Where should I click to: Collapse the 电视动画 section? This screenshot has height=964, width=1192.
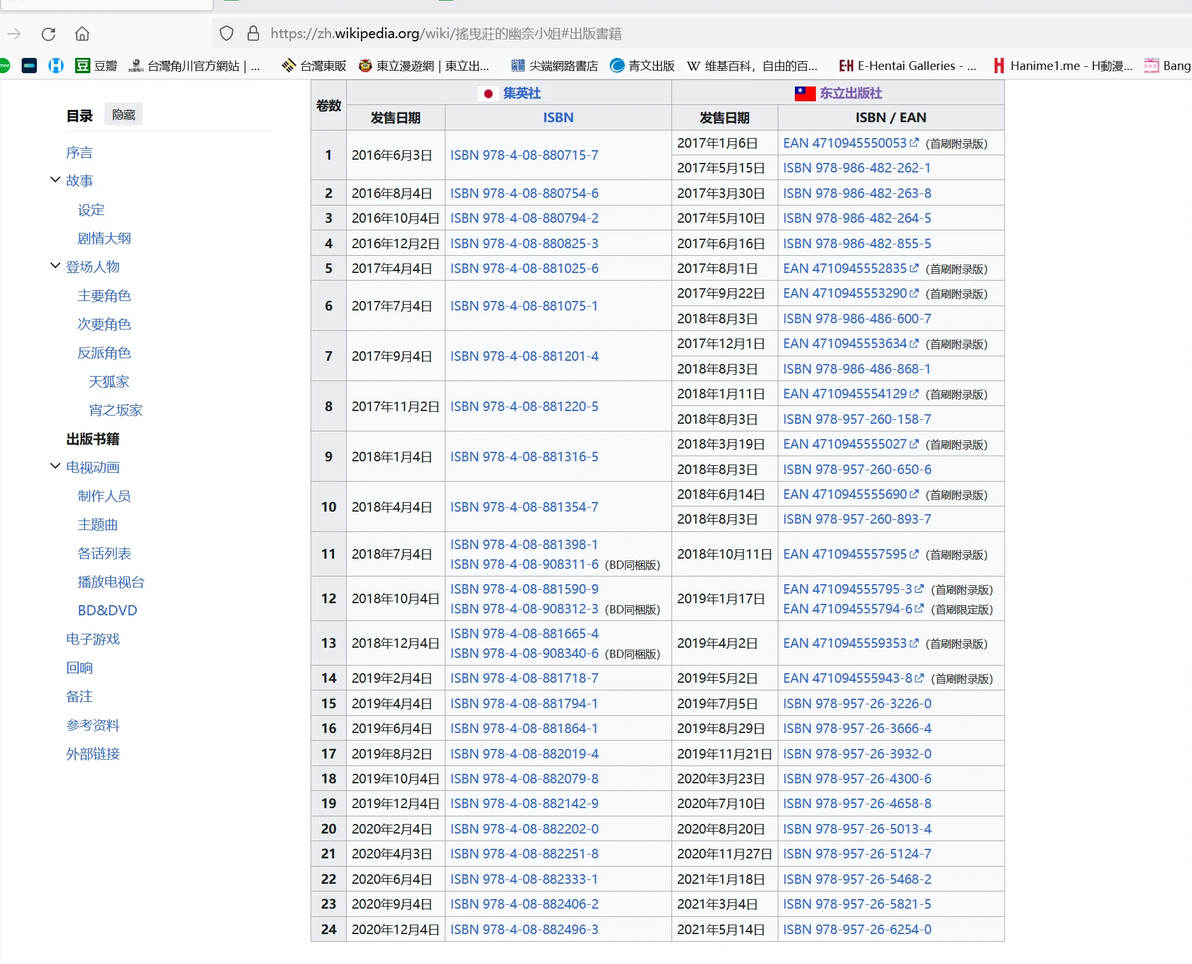(x=55, y=467)
